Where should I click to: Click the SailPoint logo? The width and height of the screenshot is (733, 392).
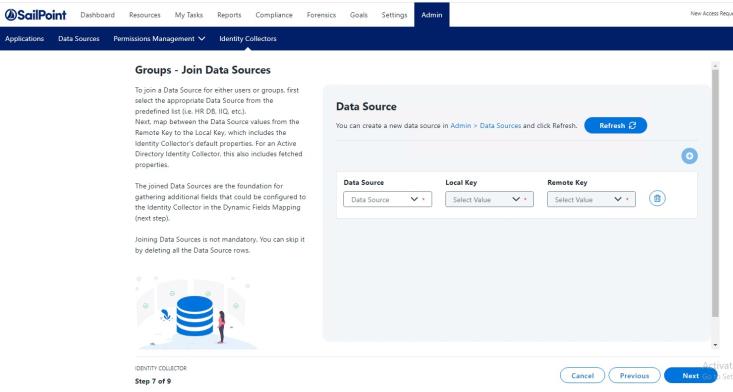(x=36, y=15)
